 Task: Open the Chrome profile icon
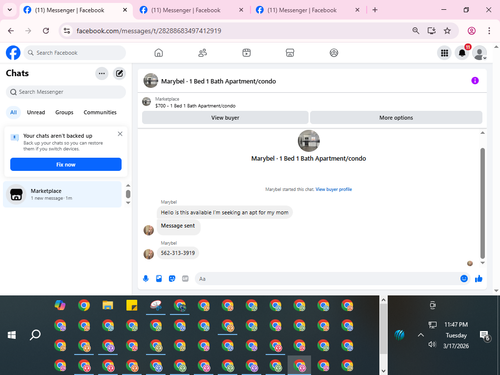point(471,31)
